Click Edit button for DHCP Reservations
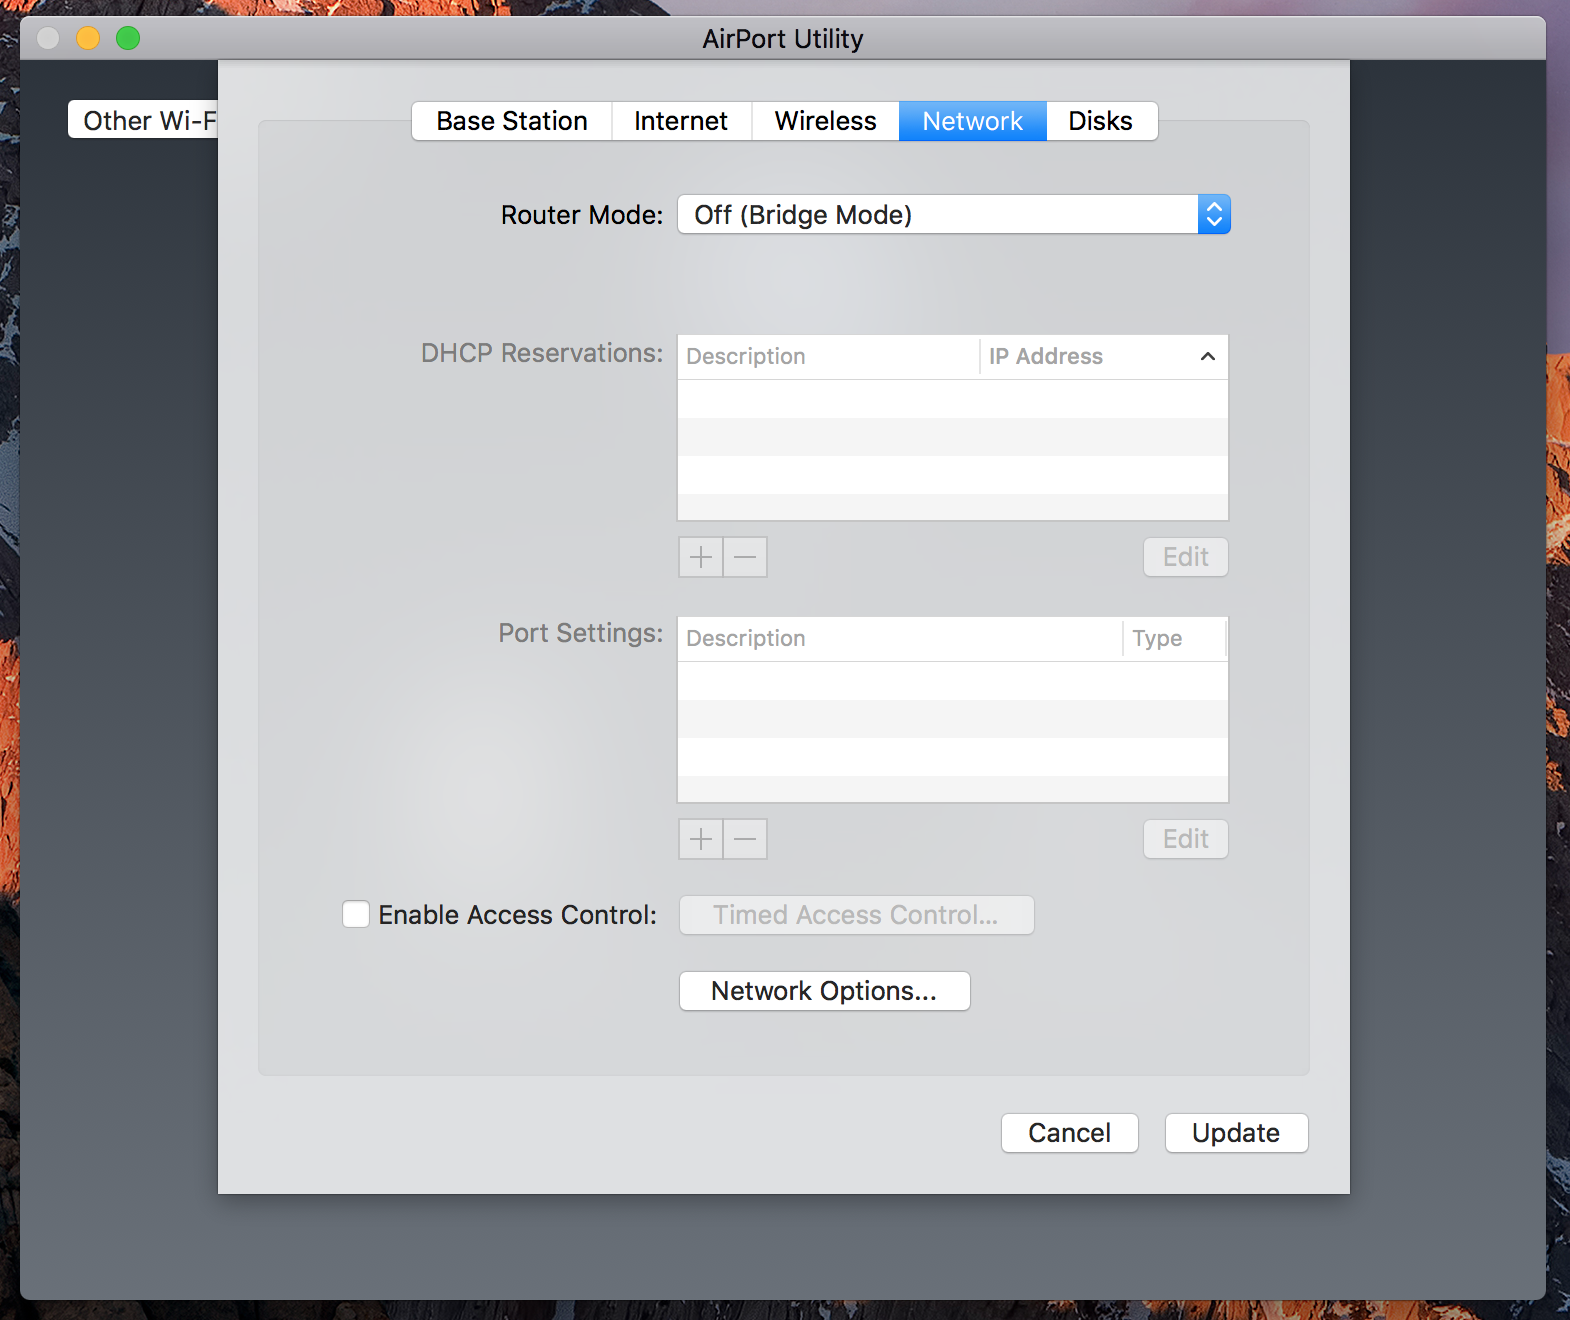 tap(1186, 557)
